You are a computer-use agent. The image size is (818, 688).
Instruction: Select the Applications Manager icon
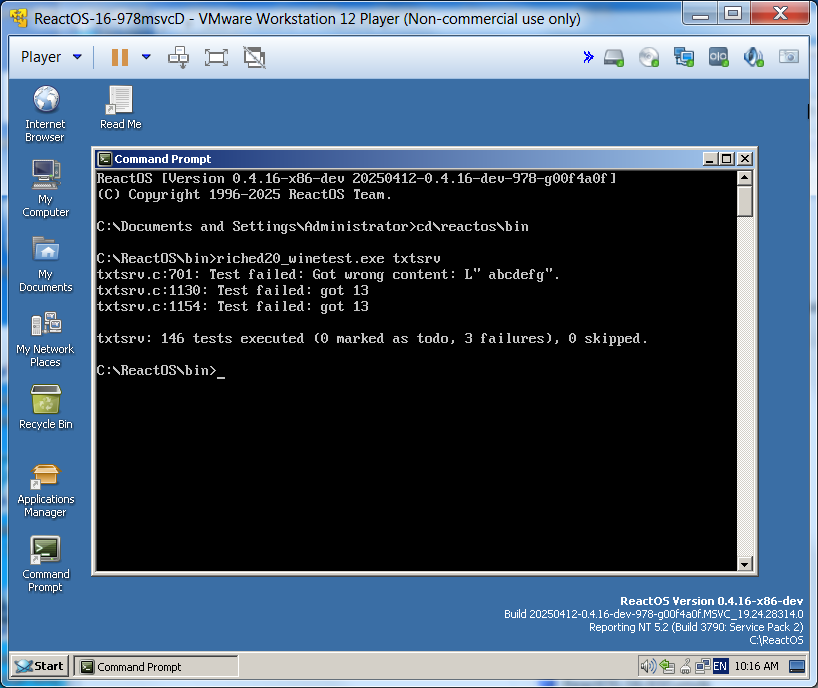click(45, 490)
